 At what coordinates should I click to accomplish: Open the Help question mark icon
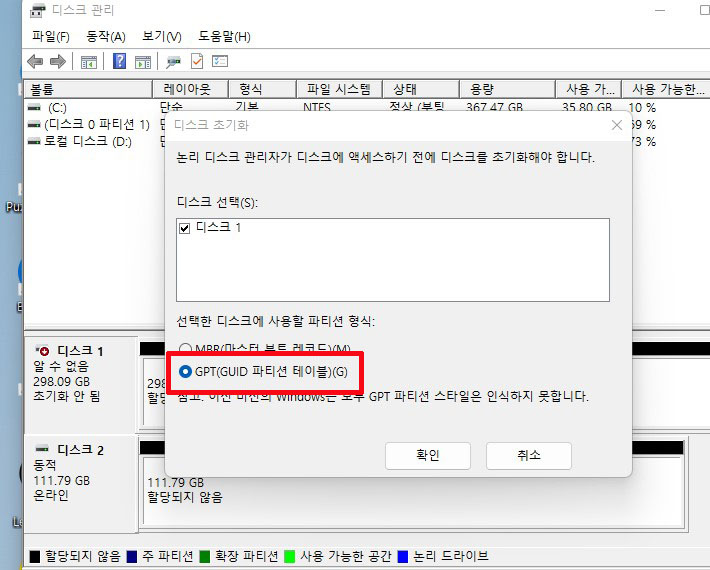click(120, 61)
